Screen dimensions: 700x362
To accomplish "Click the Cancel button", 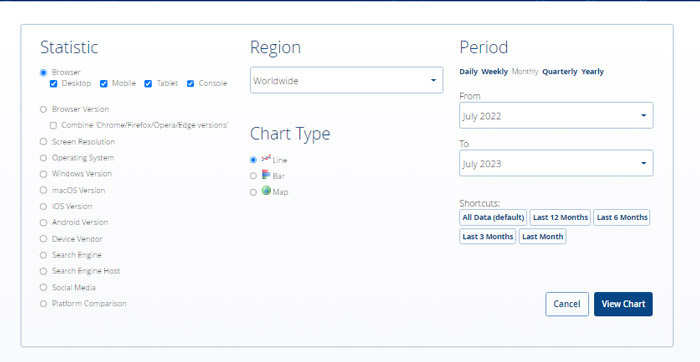I will coord(567,304).
